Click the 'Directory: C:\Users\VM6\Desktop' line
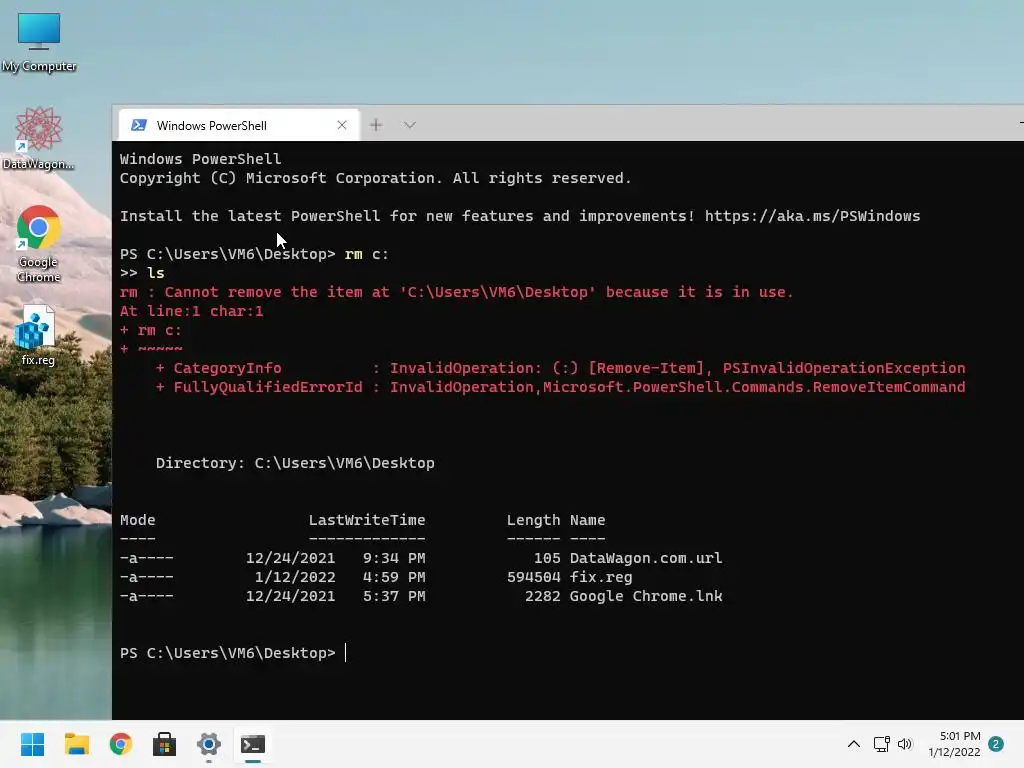 point(295,463)
